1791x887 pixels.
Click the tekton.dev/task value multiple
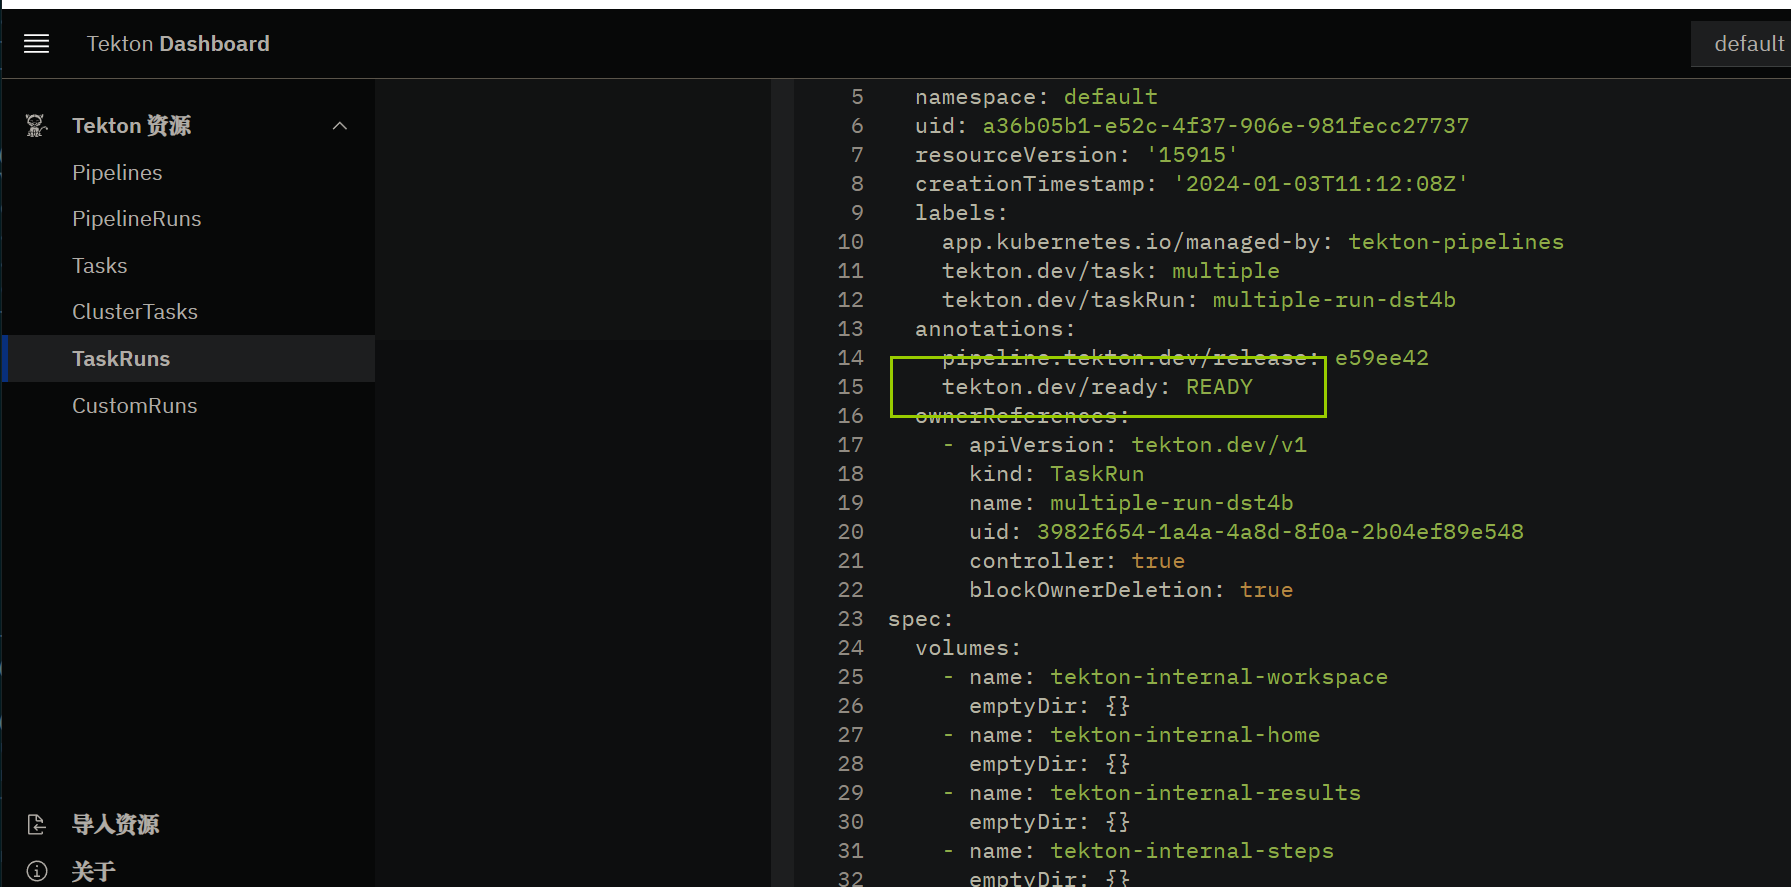pos(1226,271)
